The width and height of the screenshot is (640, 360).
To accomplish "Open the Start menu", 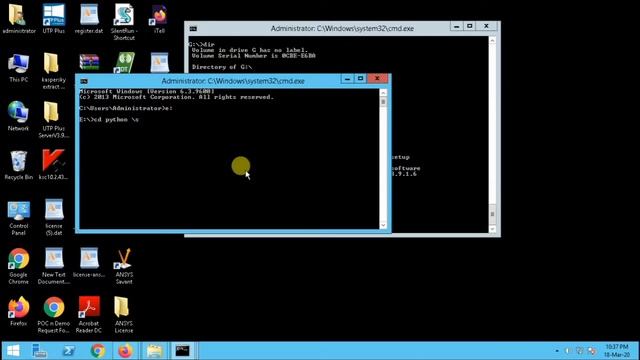I will tap(13, 351).
